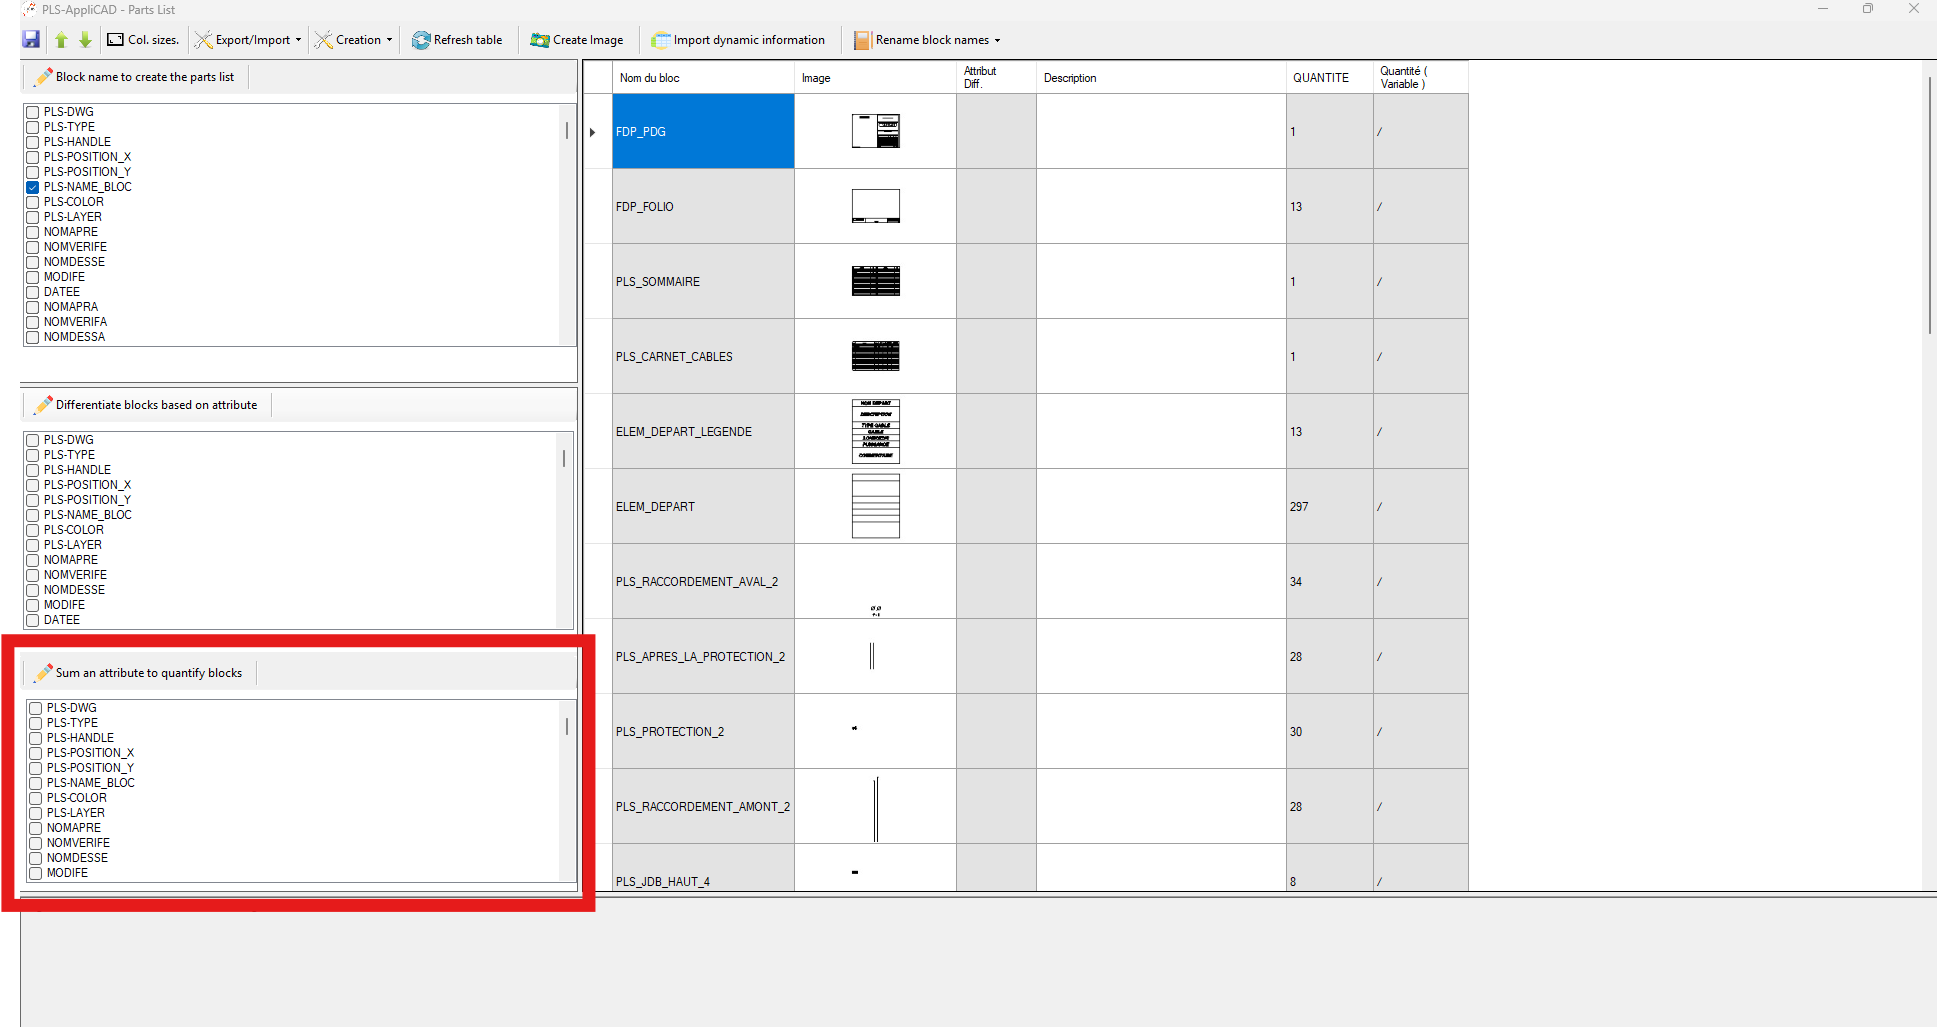Click the Create Image icon

click(x=540, y=40)
